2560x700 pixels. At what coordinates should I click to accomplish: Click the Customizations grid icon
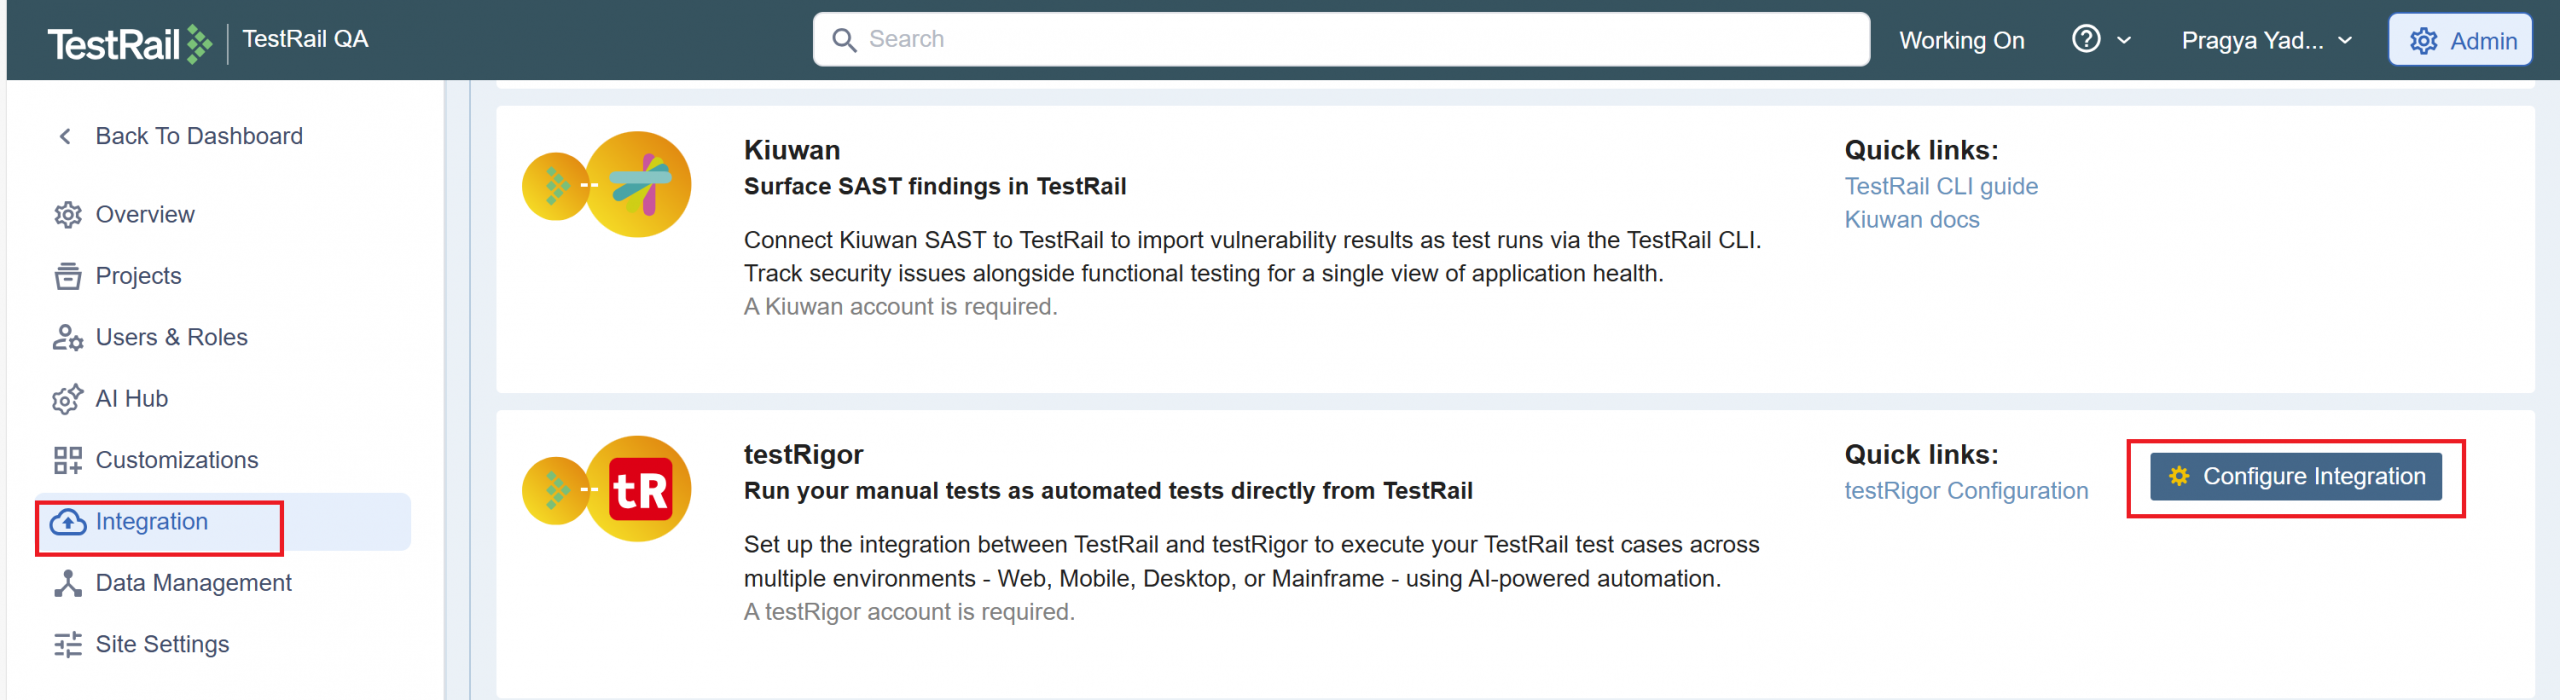(x=67, y=460)
